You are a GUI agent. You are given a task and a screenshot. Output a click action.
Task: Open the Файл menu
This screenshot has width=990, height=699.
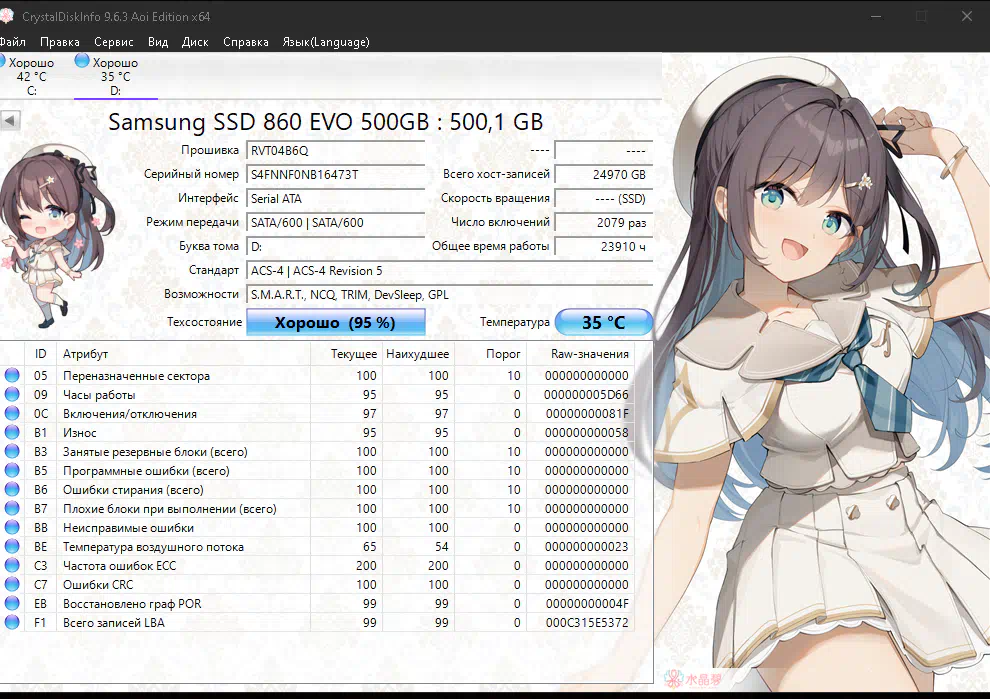(x=13, y=42)
